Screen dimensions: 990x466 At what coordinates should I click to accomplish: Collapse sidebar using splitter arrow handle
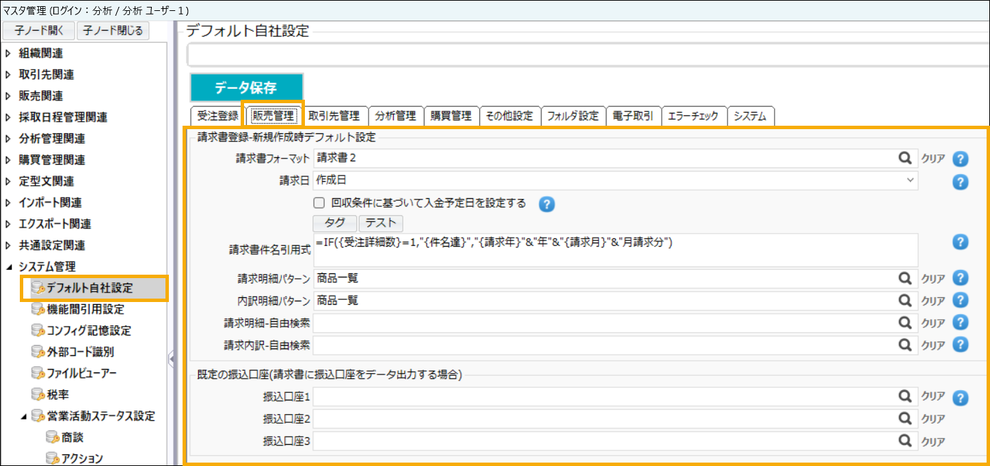coord(171,359)
